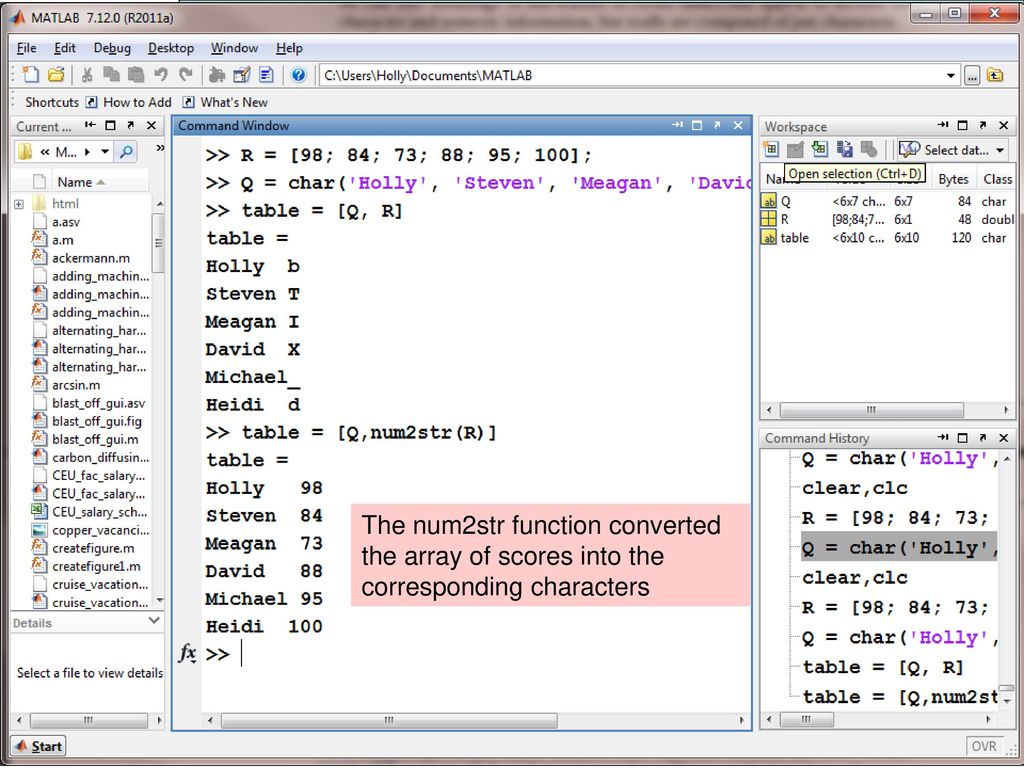1024x768 pixels.
Task: Sort Workspace by Bytes column header
Action: 953,179
